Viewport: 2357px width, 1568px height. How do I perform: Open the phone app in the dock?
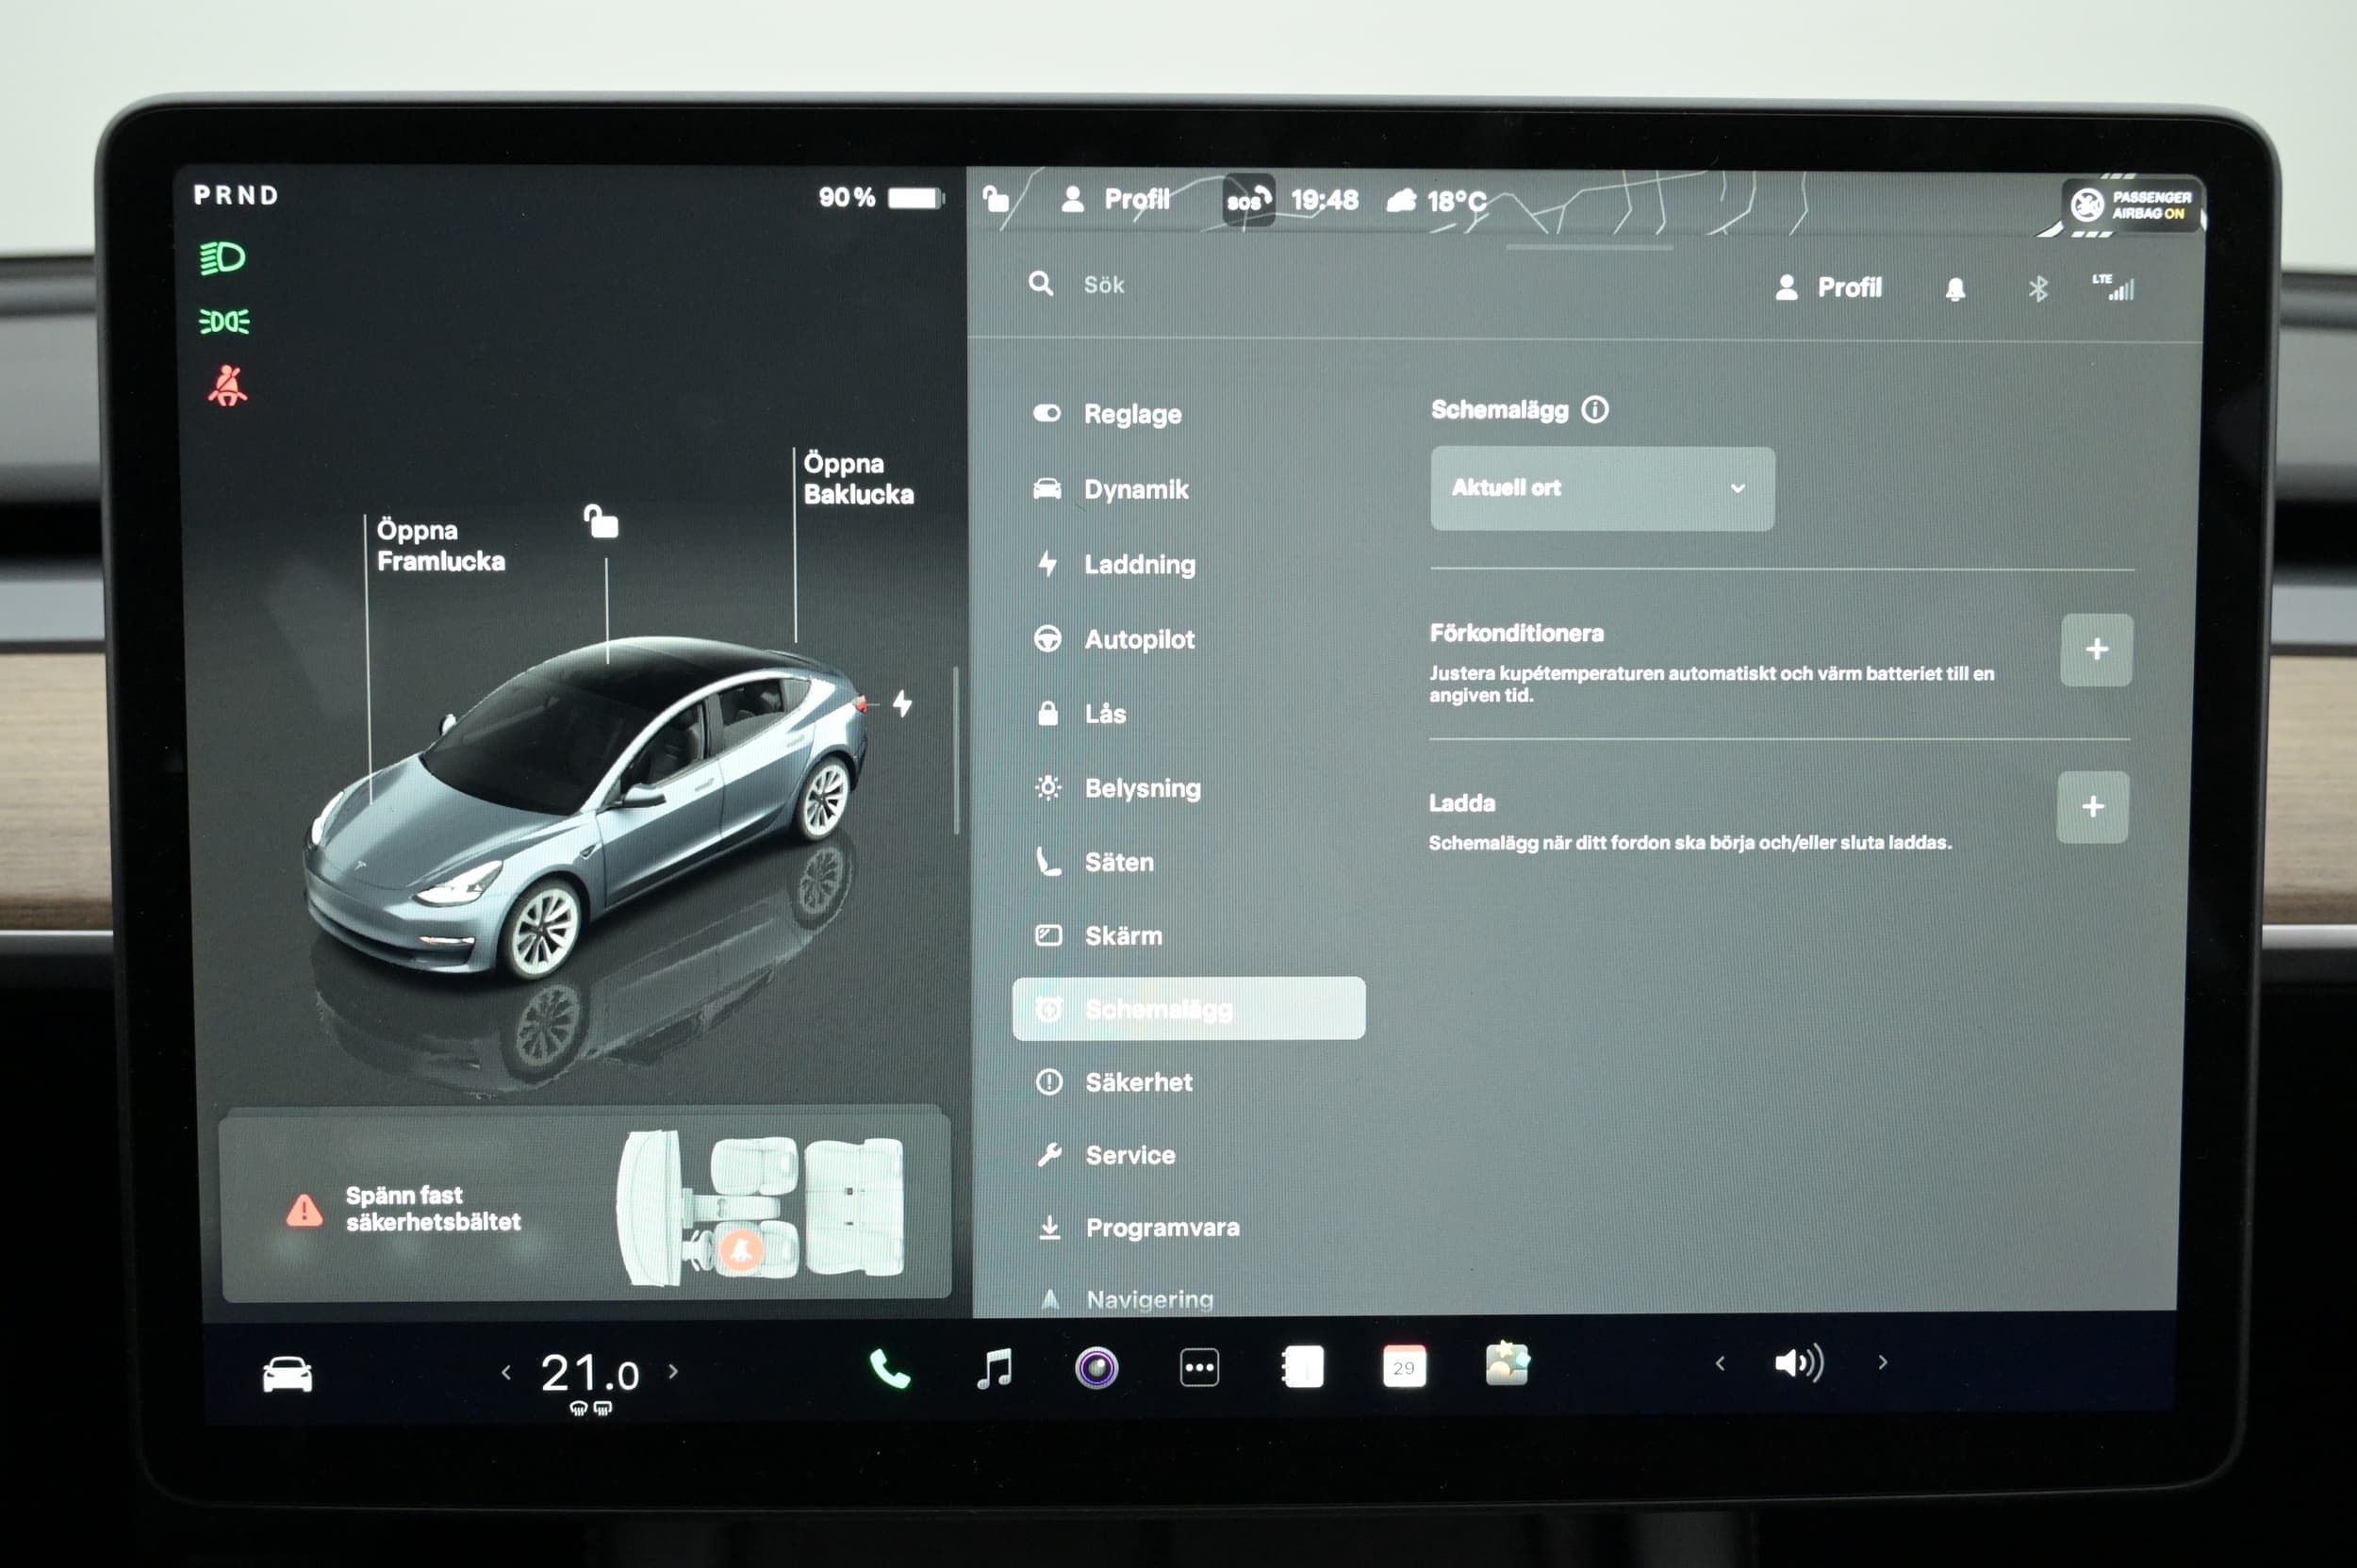[889, 1368]
